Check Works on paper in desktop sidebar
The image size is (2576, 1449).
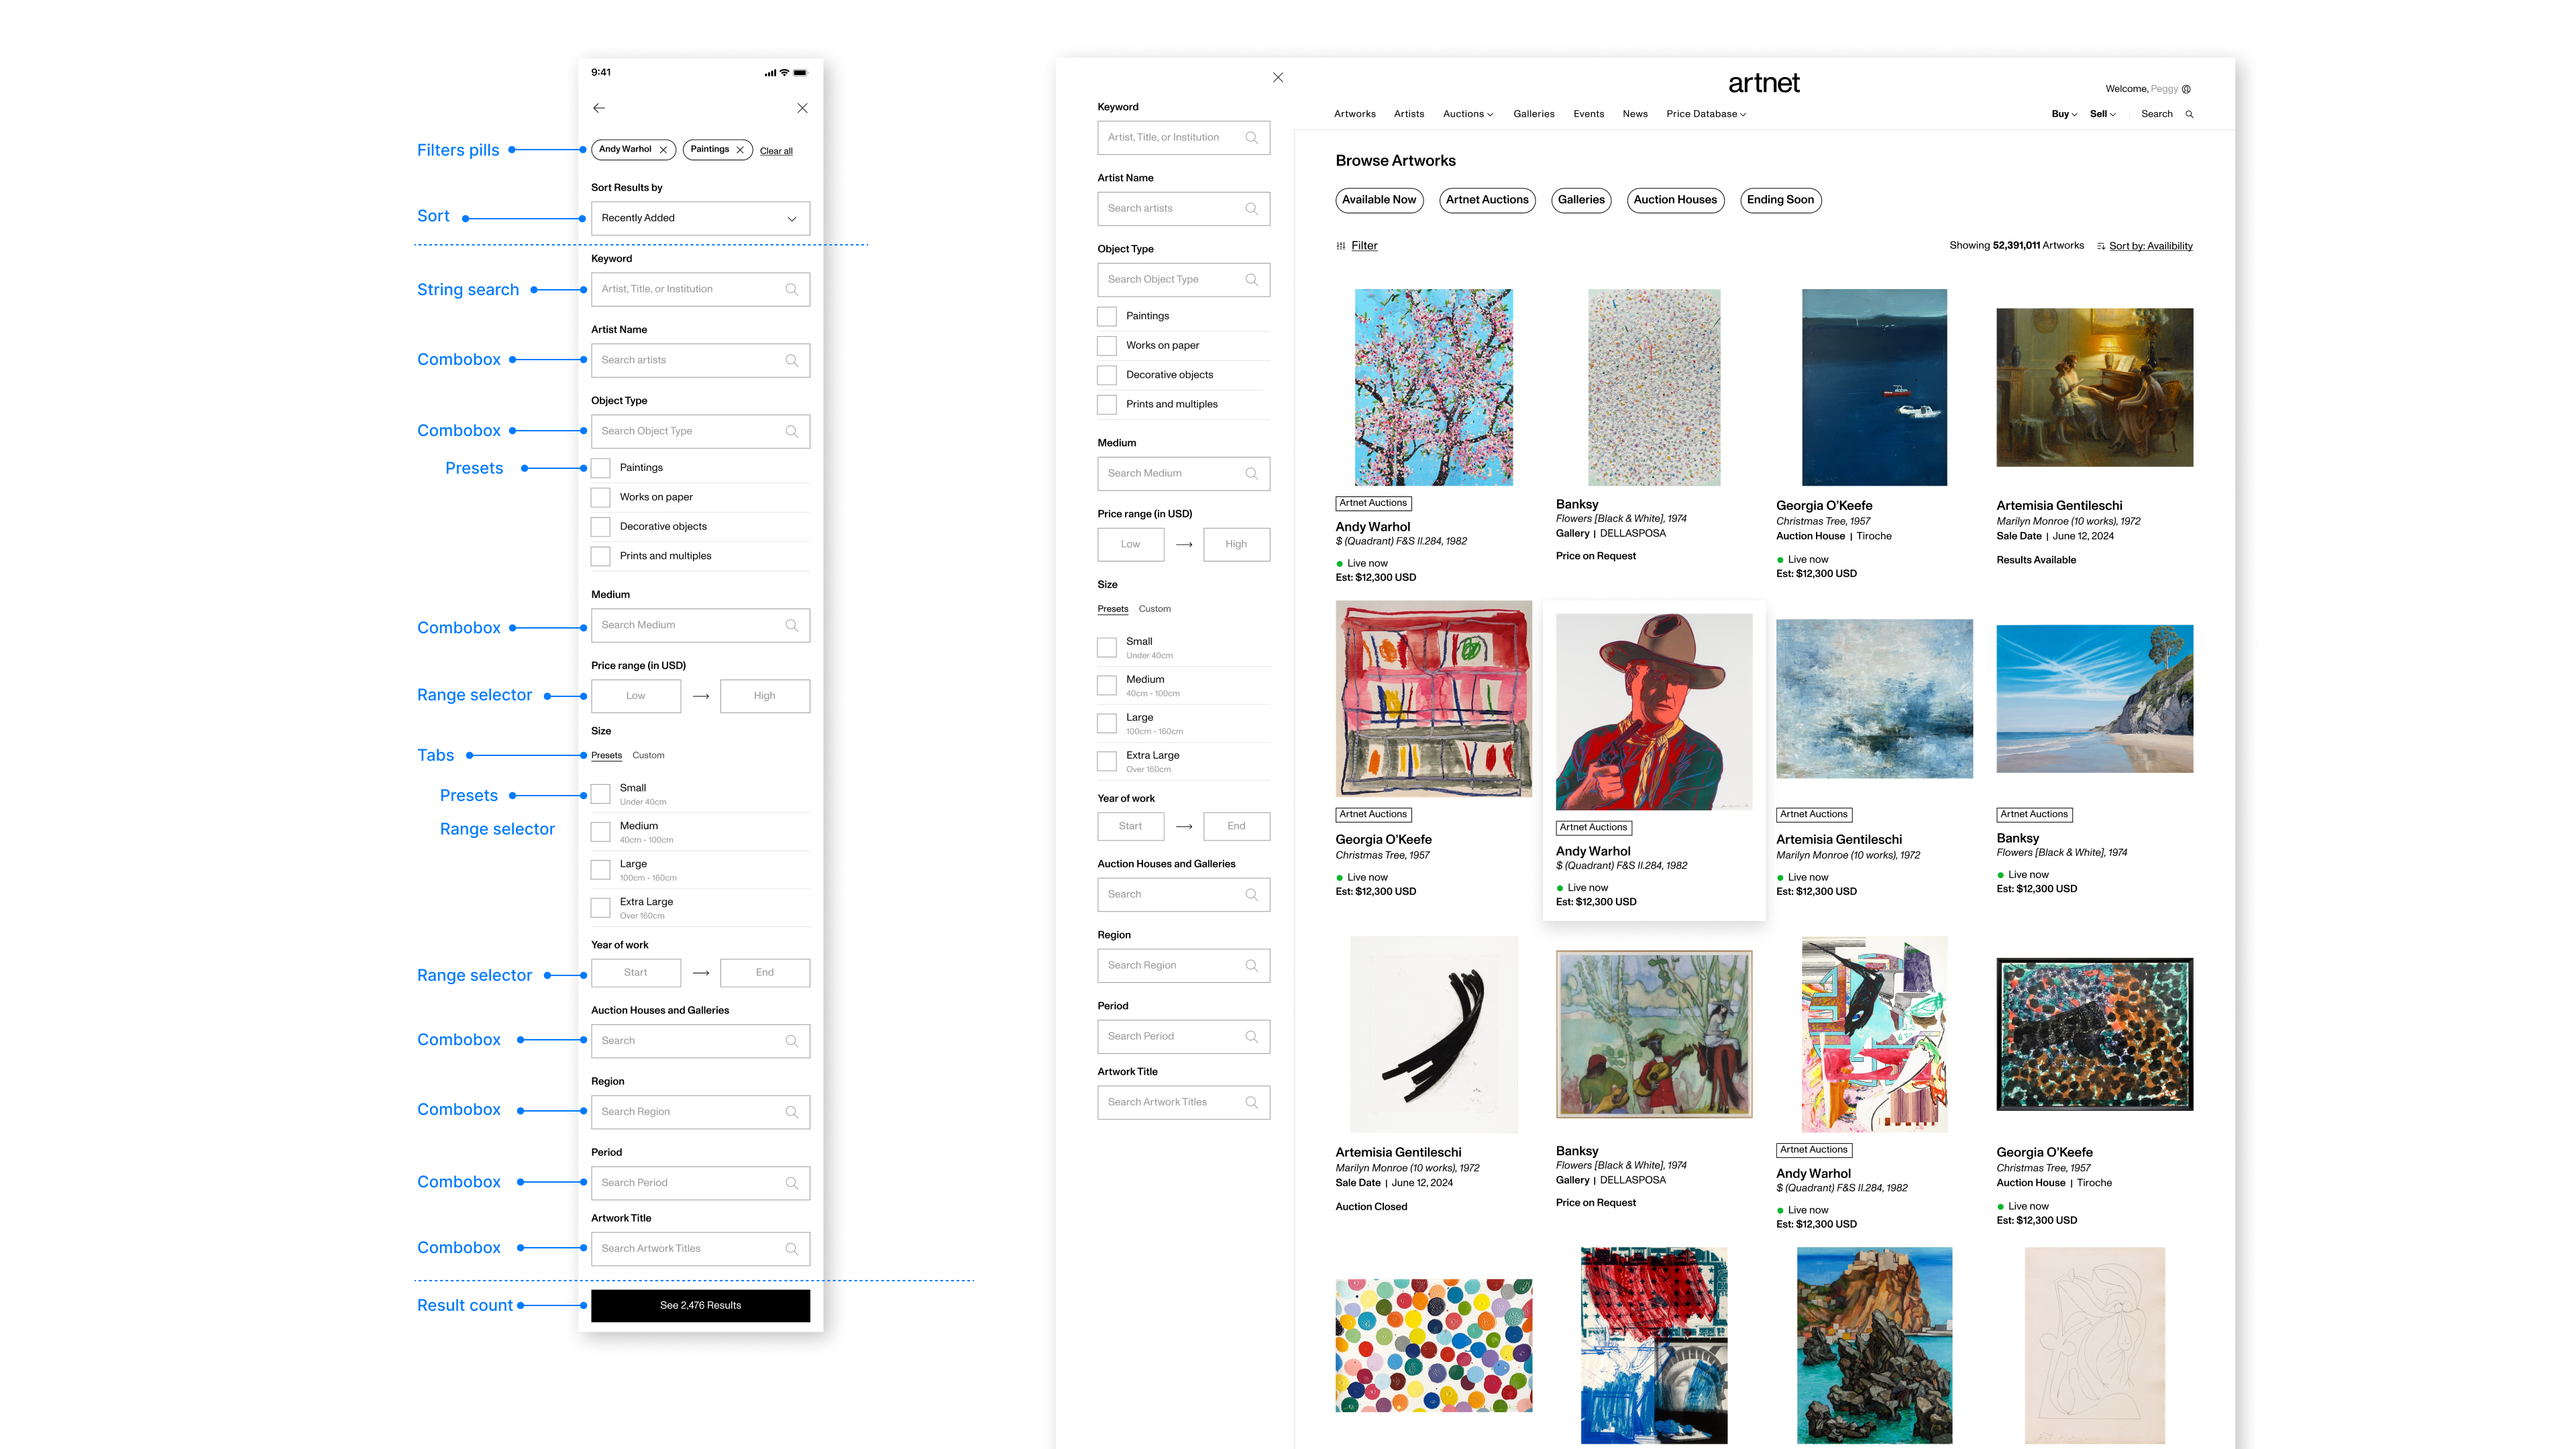1107,346
